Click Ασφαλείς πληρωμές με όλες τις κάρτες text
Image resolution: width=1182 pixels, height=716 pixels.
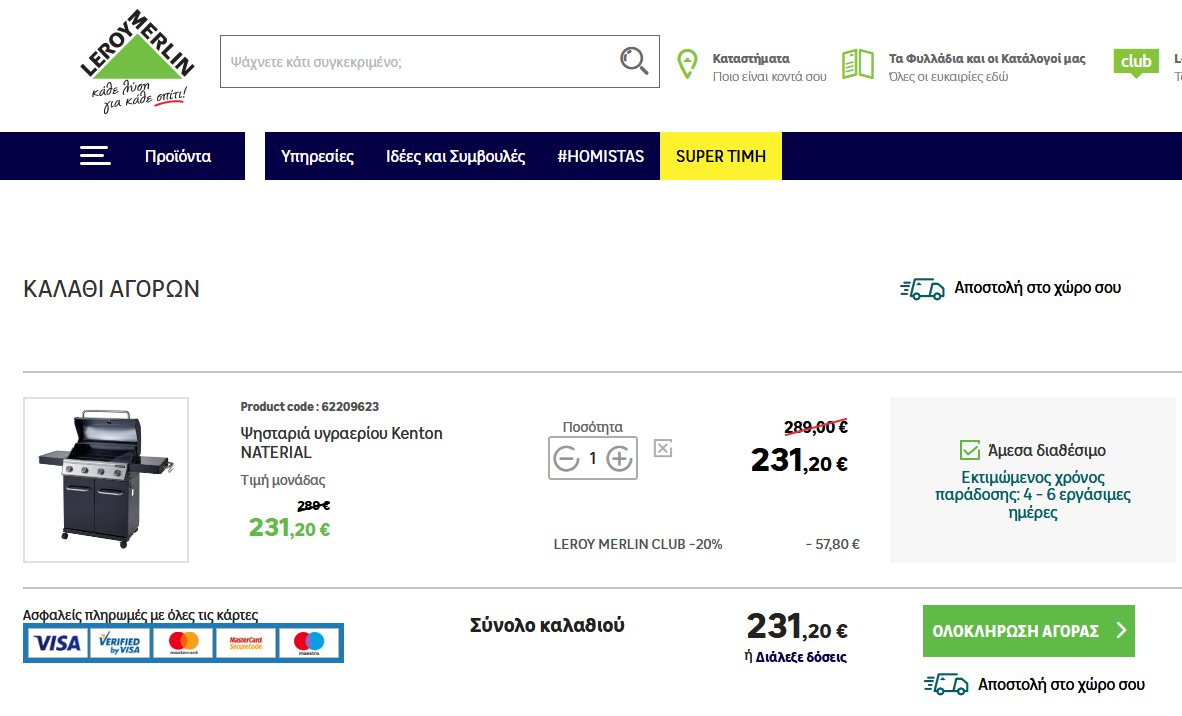click(x=140, y=615)
